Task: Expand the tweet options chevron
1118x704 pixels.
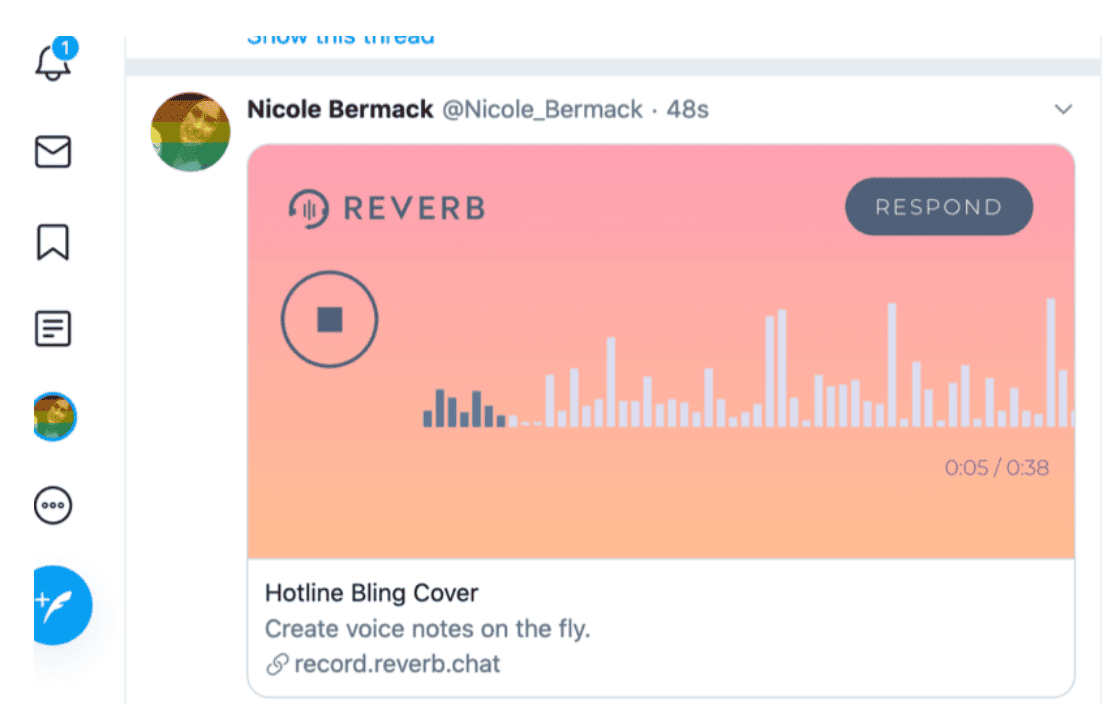Action: coord(1063,109)
